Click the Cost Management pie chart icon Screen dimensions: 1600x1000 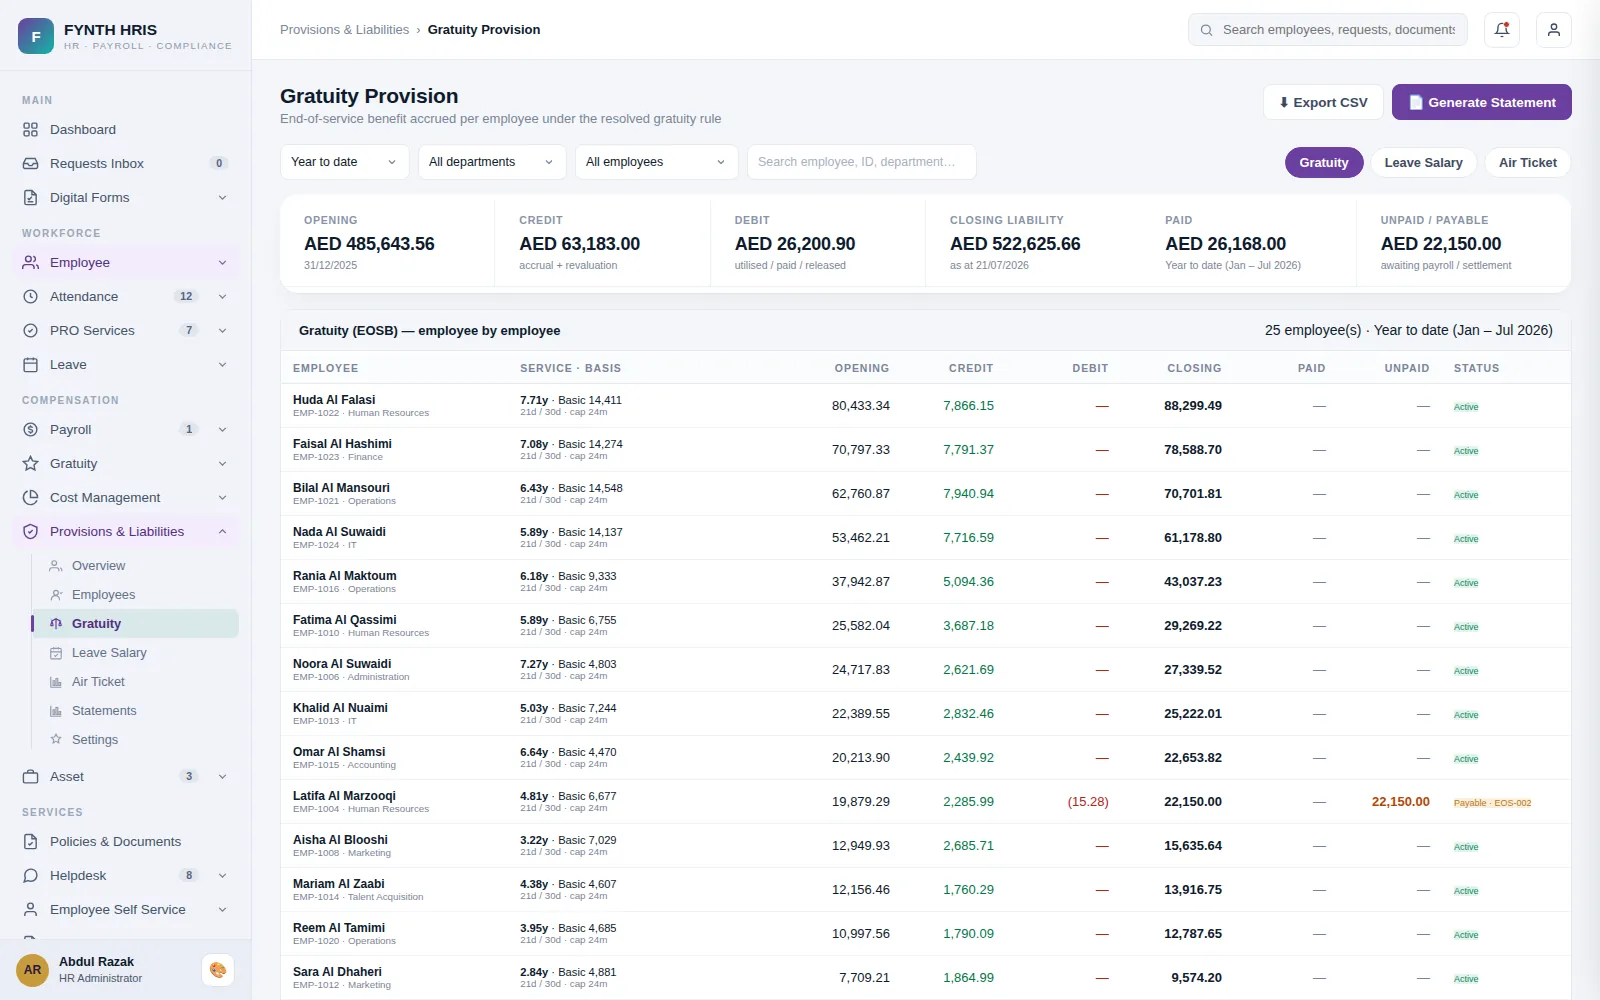pos(30,498)
